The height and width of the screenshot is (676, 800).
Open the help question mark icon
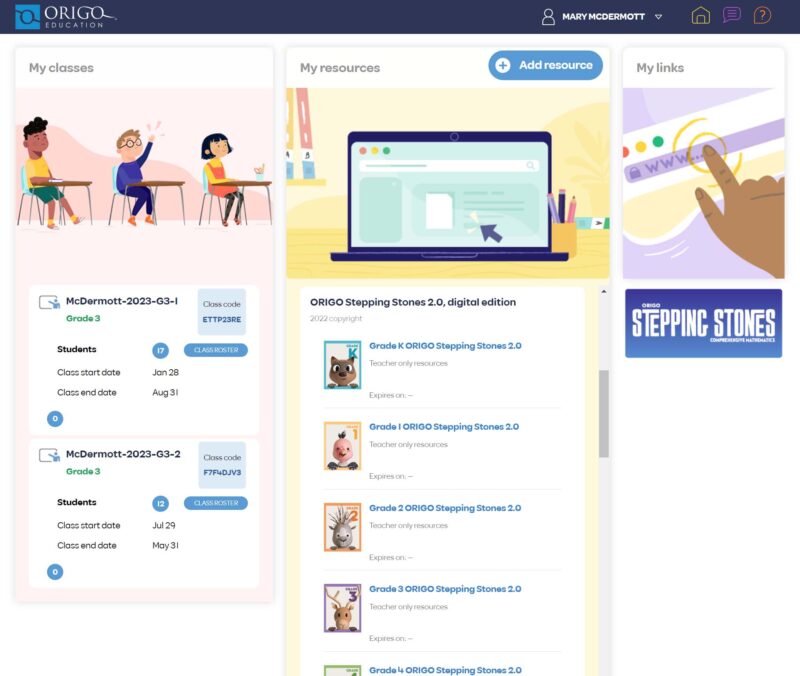click(x=761, y=14)
